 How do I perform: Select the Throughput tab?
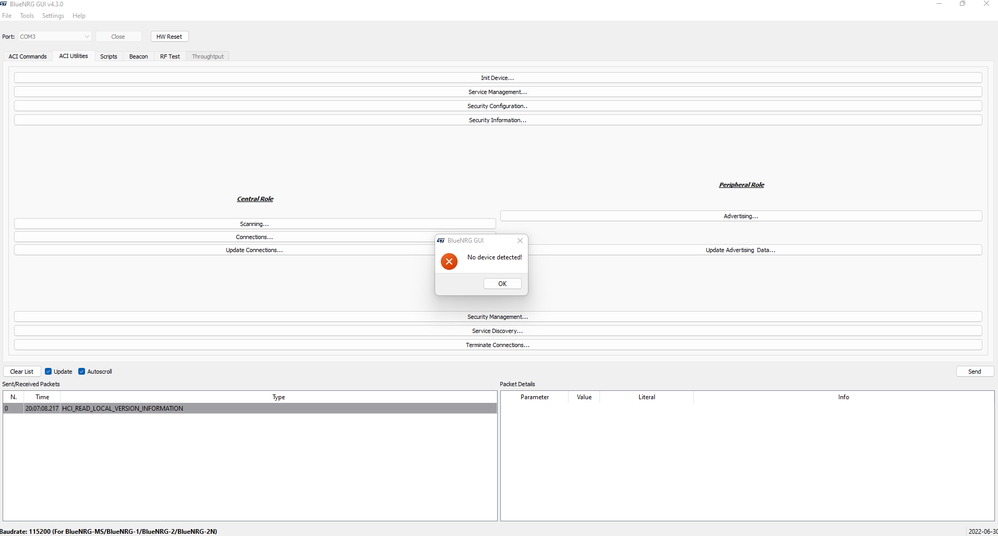[x=207, y=57]
